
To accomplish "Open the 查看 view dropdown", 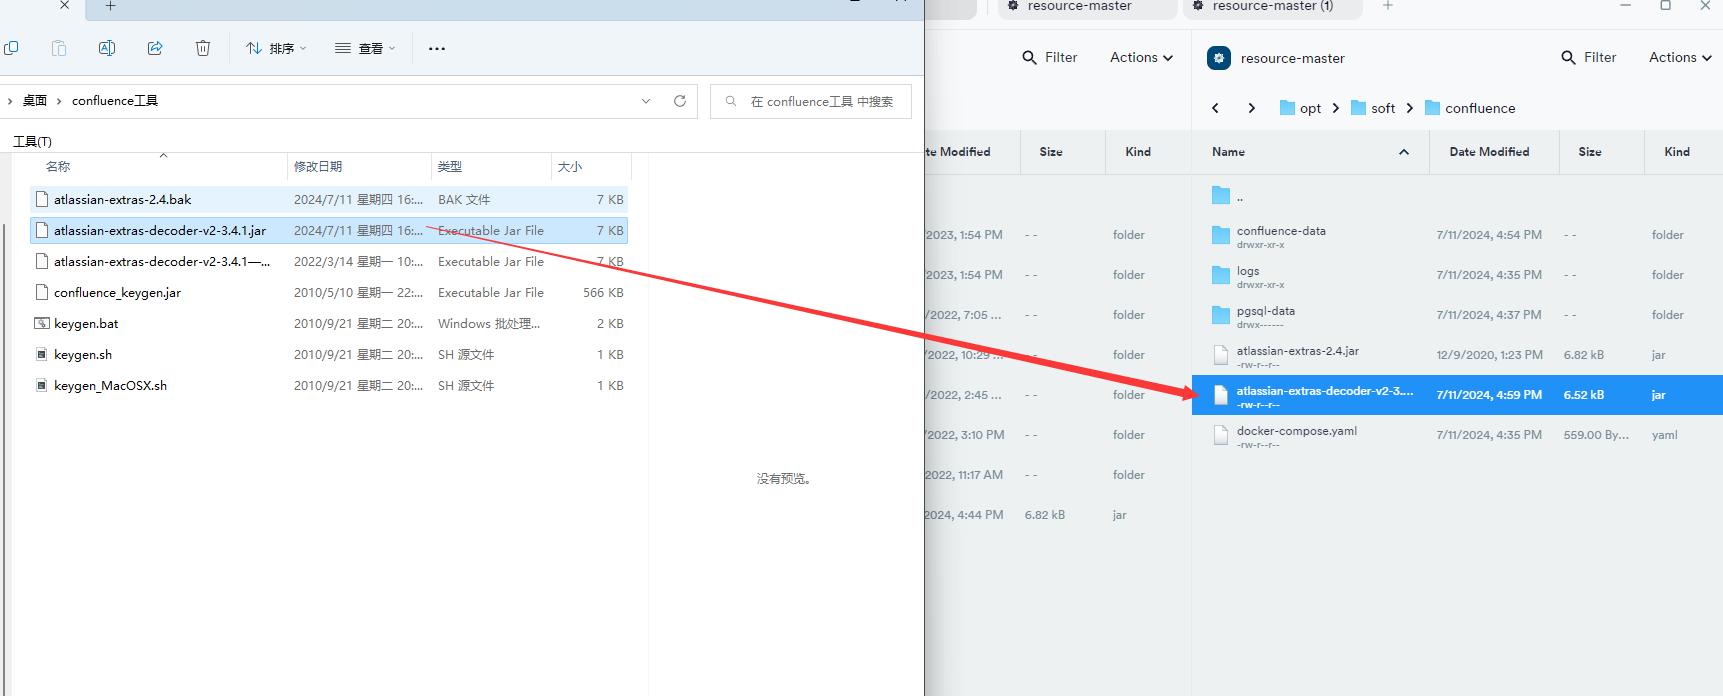I will [x=365, y=48].
